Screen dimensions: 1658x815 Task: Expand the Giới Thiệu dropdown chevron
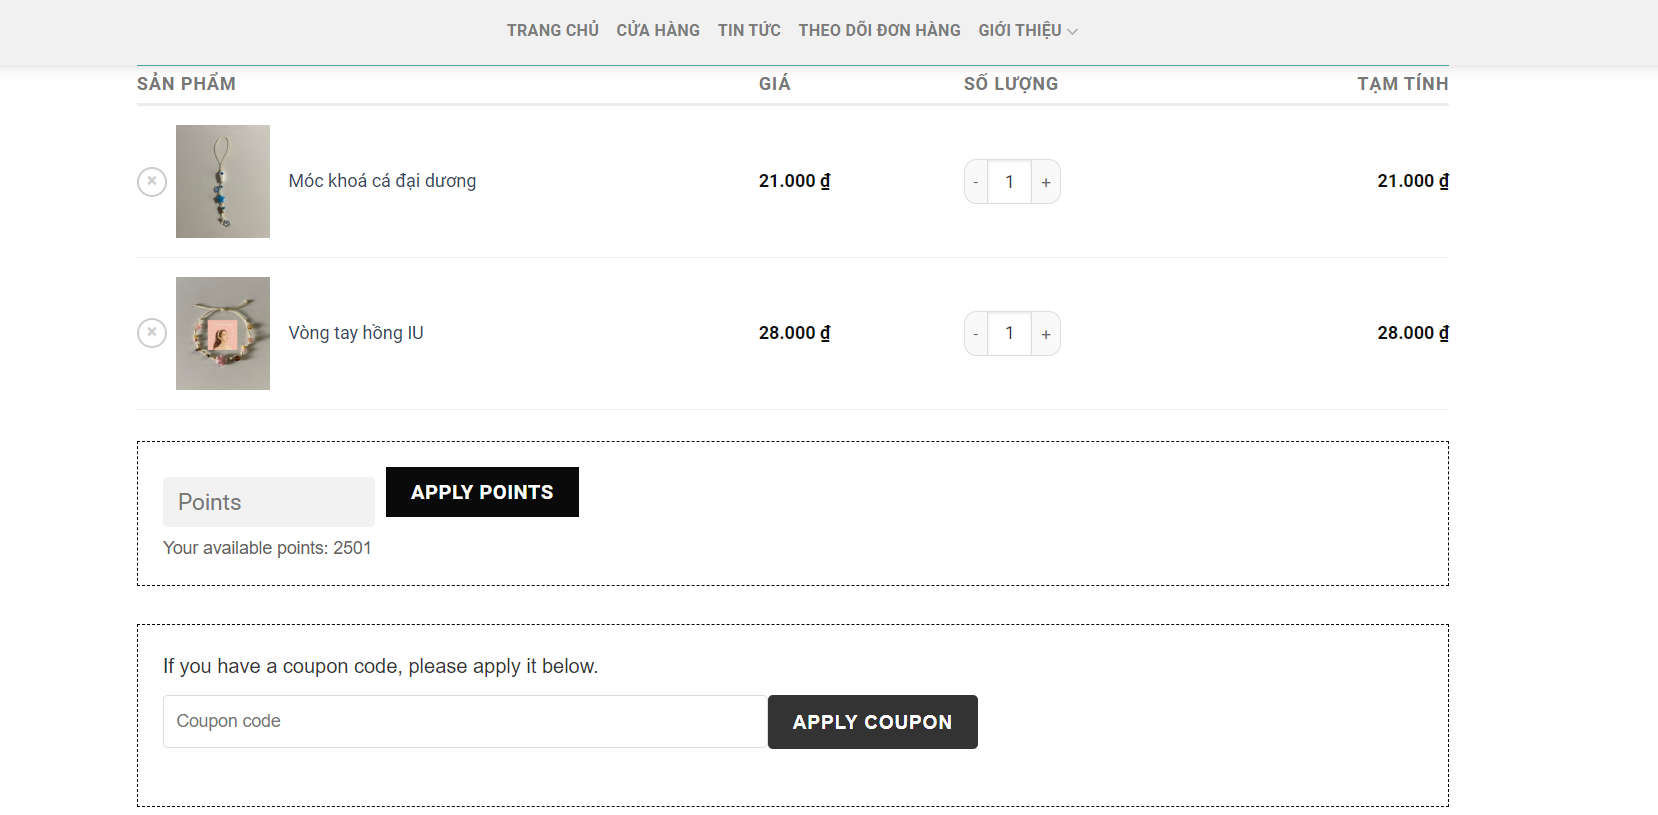coord(1072,32)
